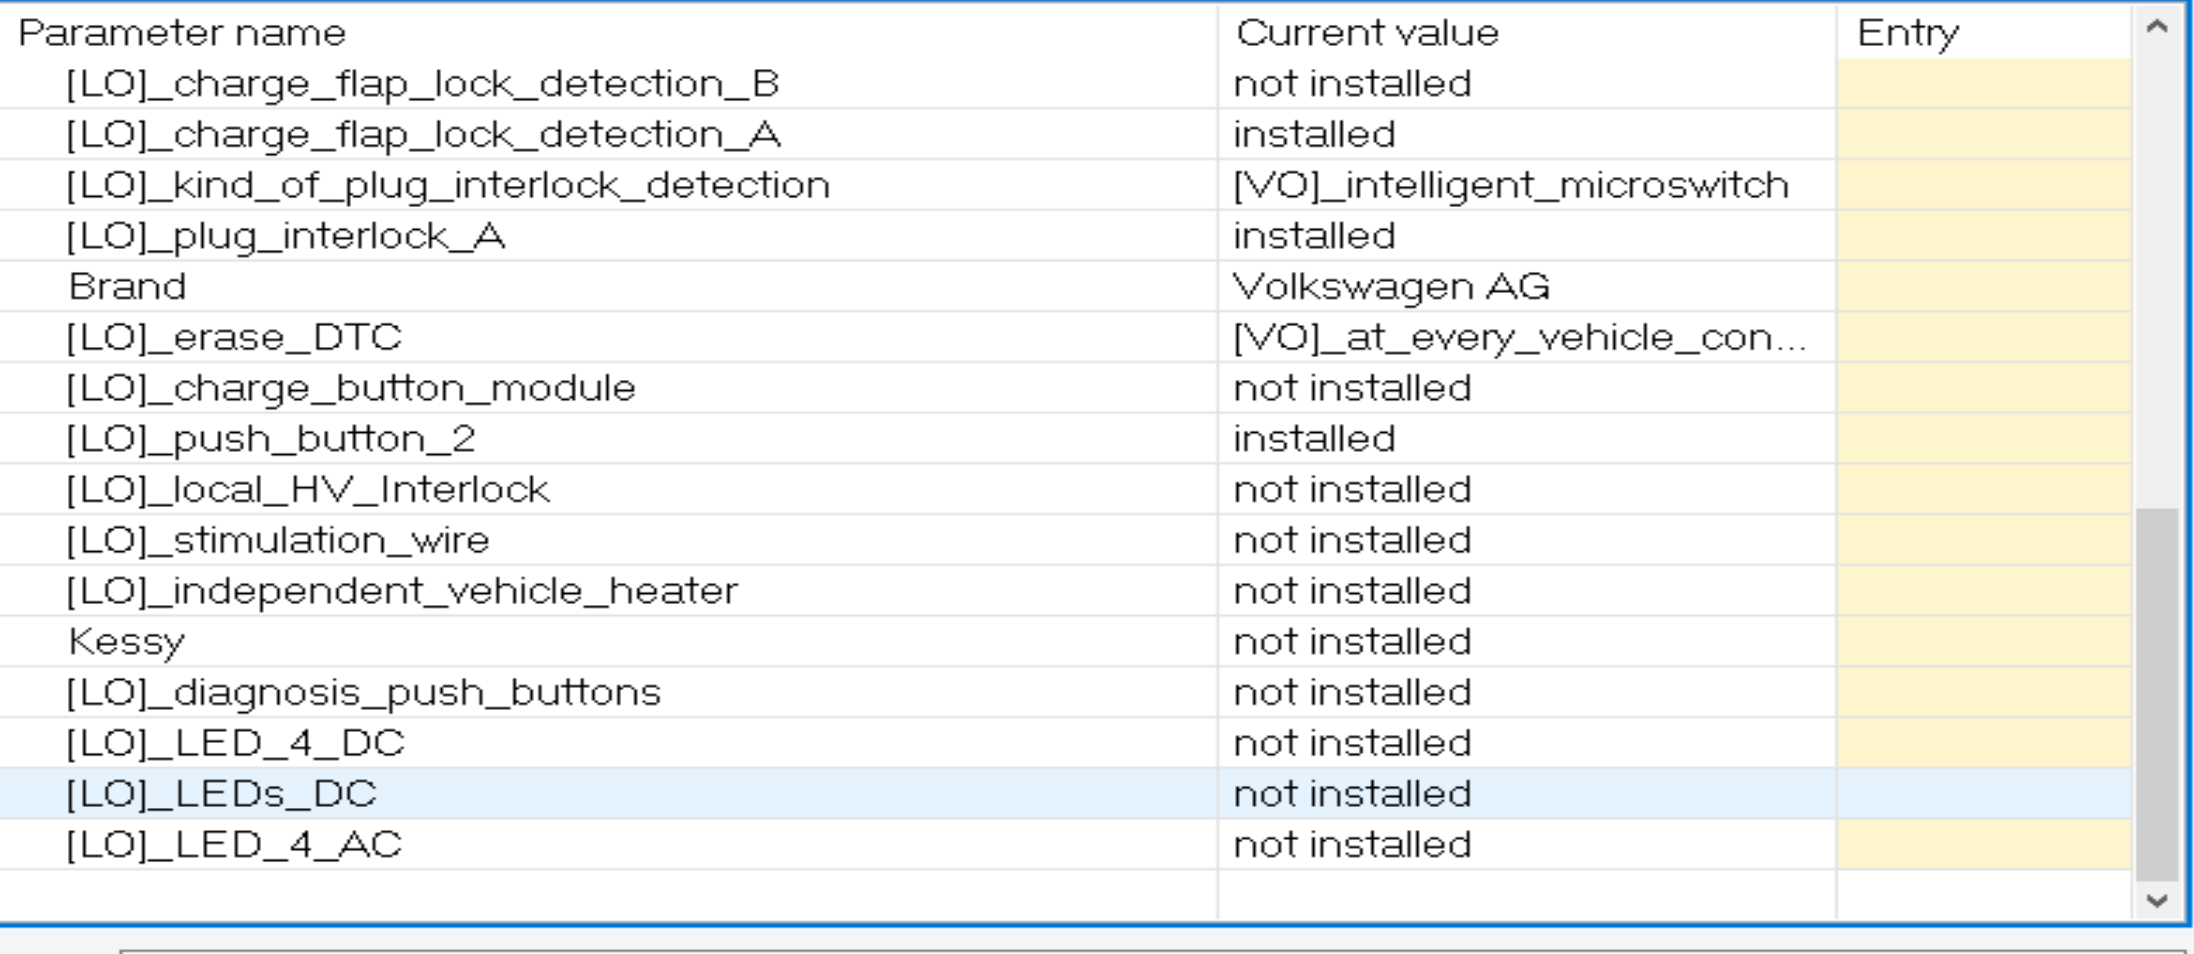Open Entry cell for [LO]_charge_button_module
2194x954 pixels.
pos(1982,388)
